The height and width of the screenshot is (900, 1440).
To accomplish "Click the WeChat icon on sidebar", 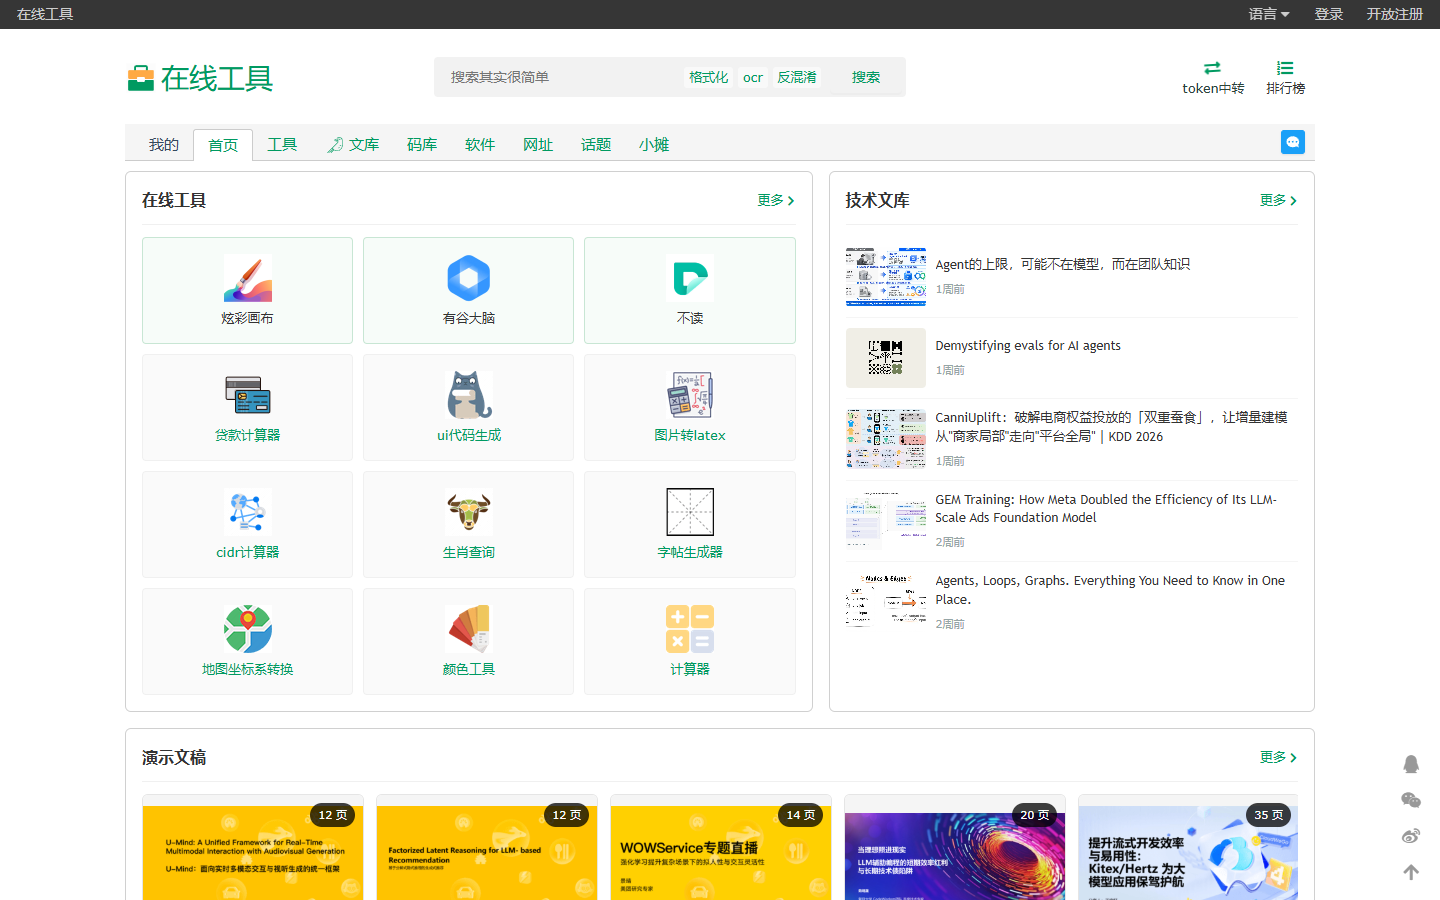I will pyautogui.click(x=1411, y=800).
